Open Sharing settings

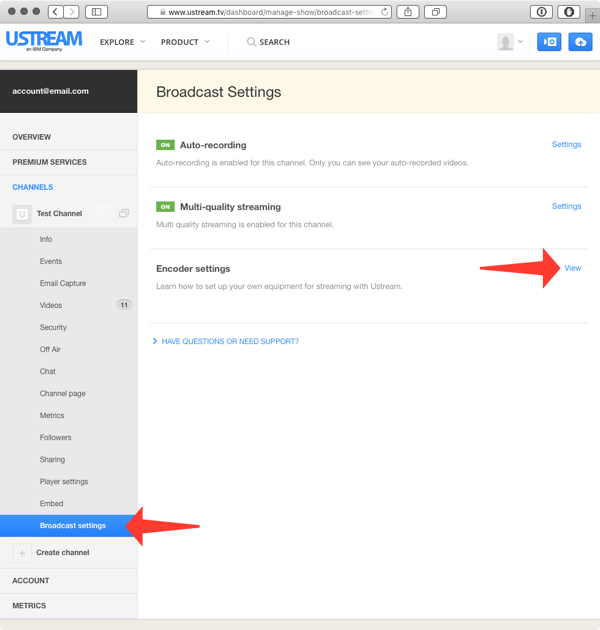[x=52, y=460]
